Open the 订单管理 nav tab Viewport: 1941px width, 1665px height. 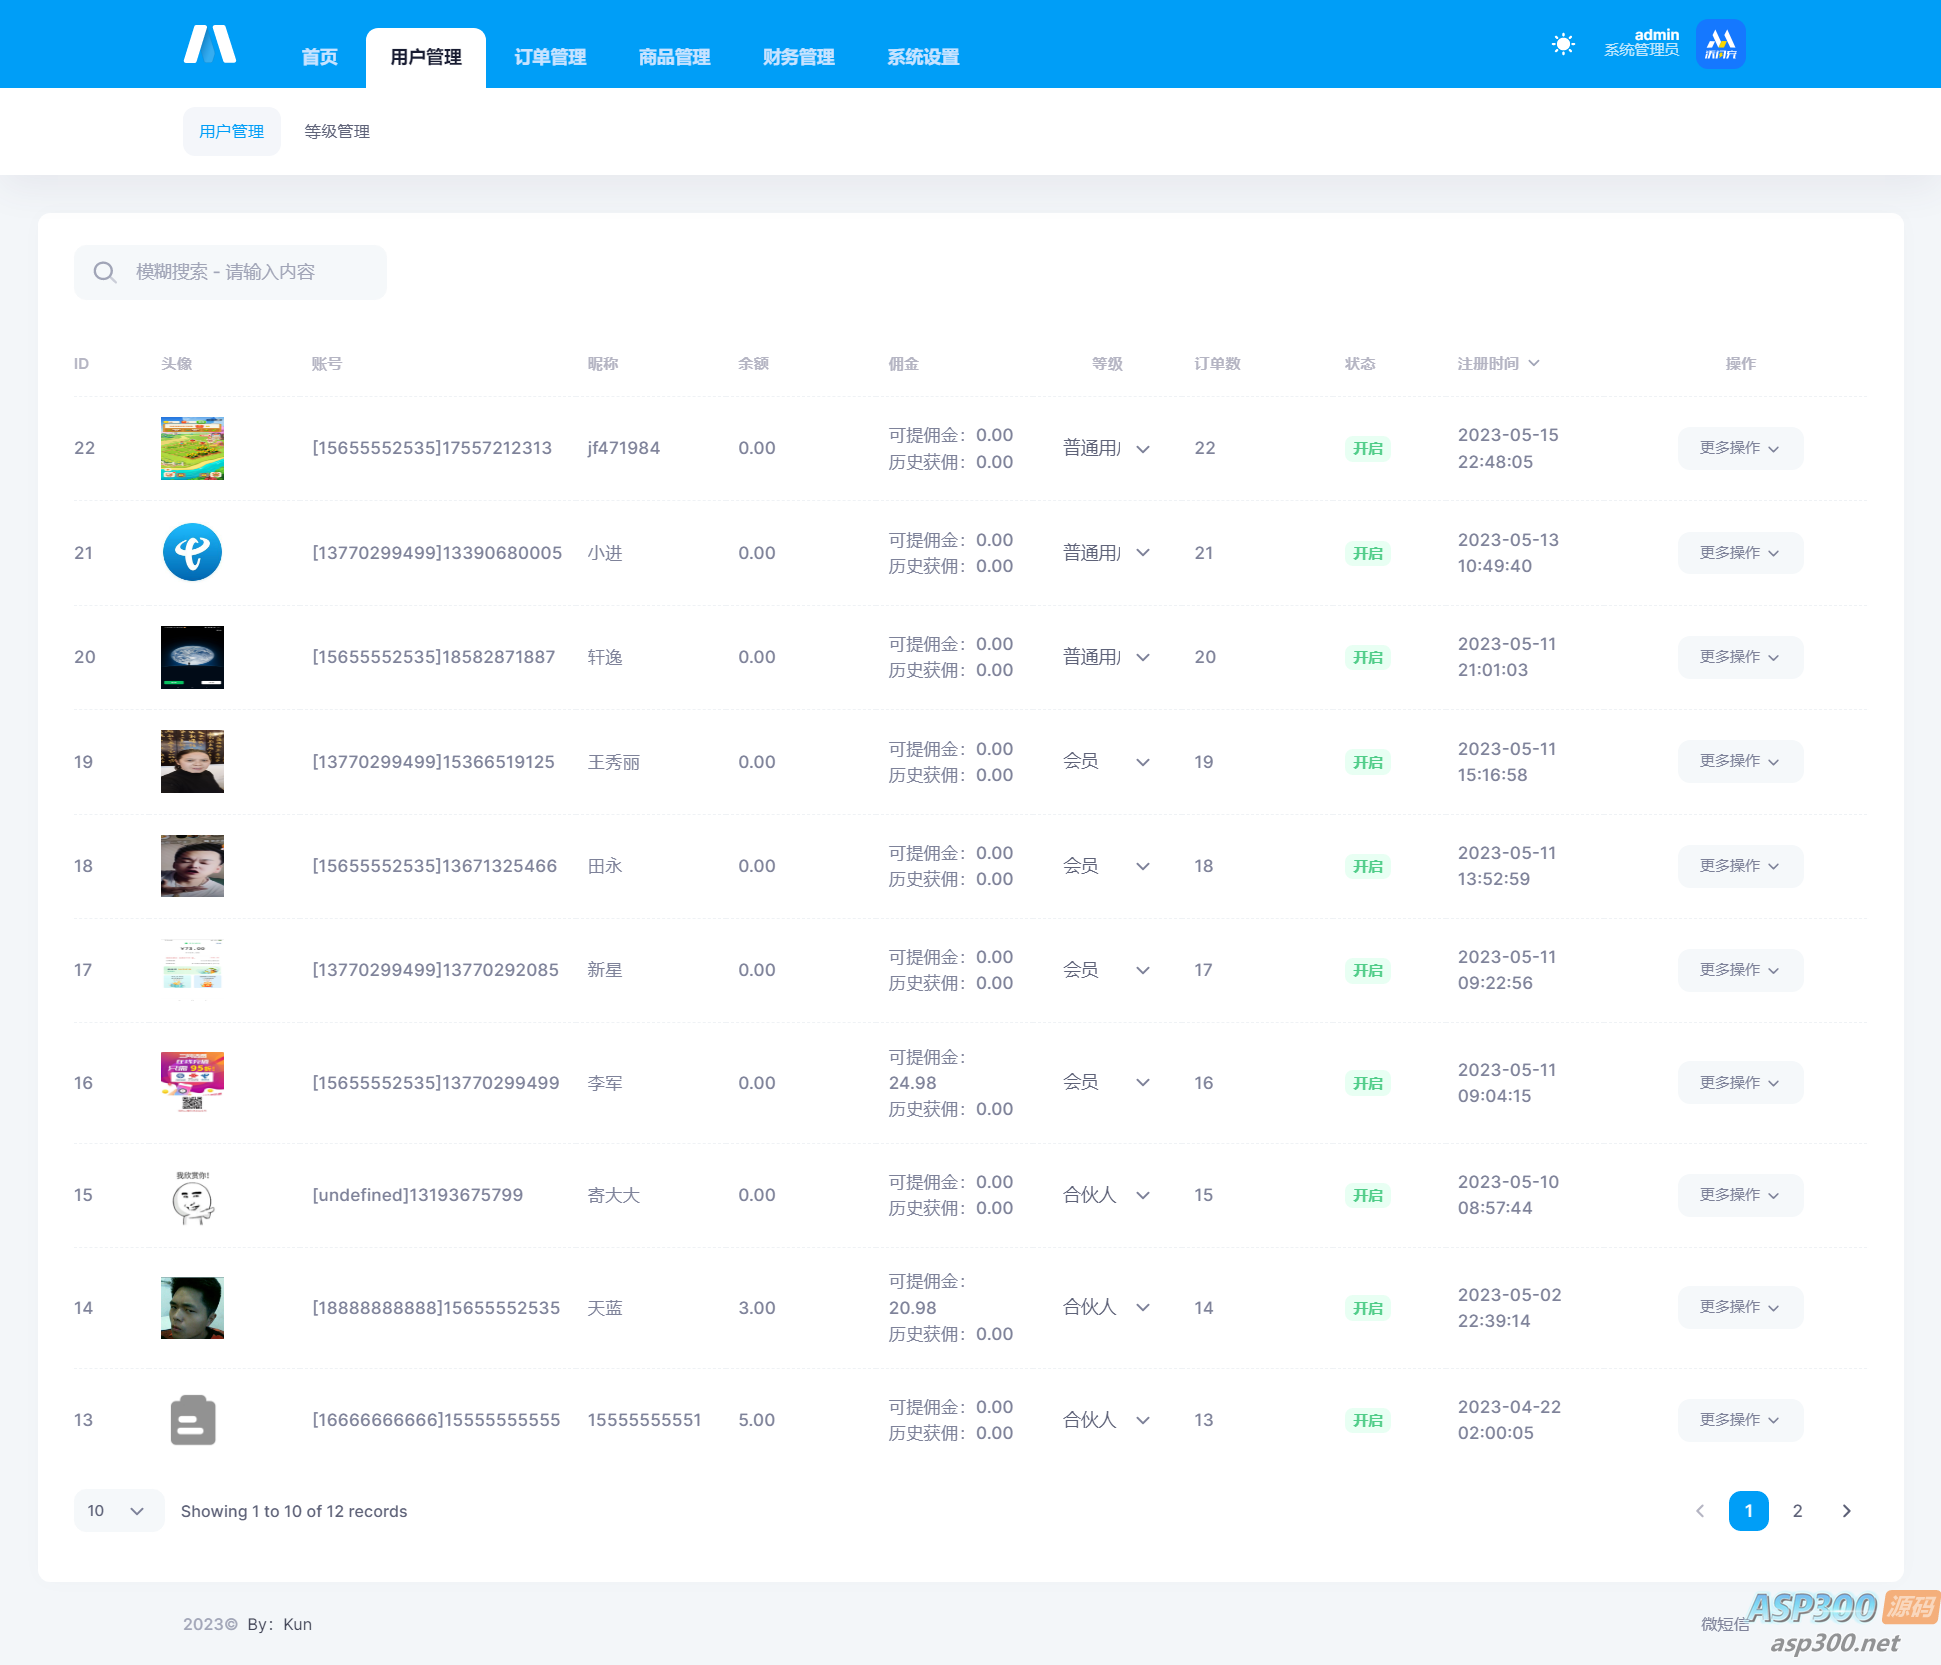coord(550,58)
